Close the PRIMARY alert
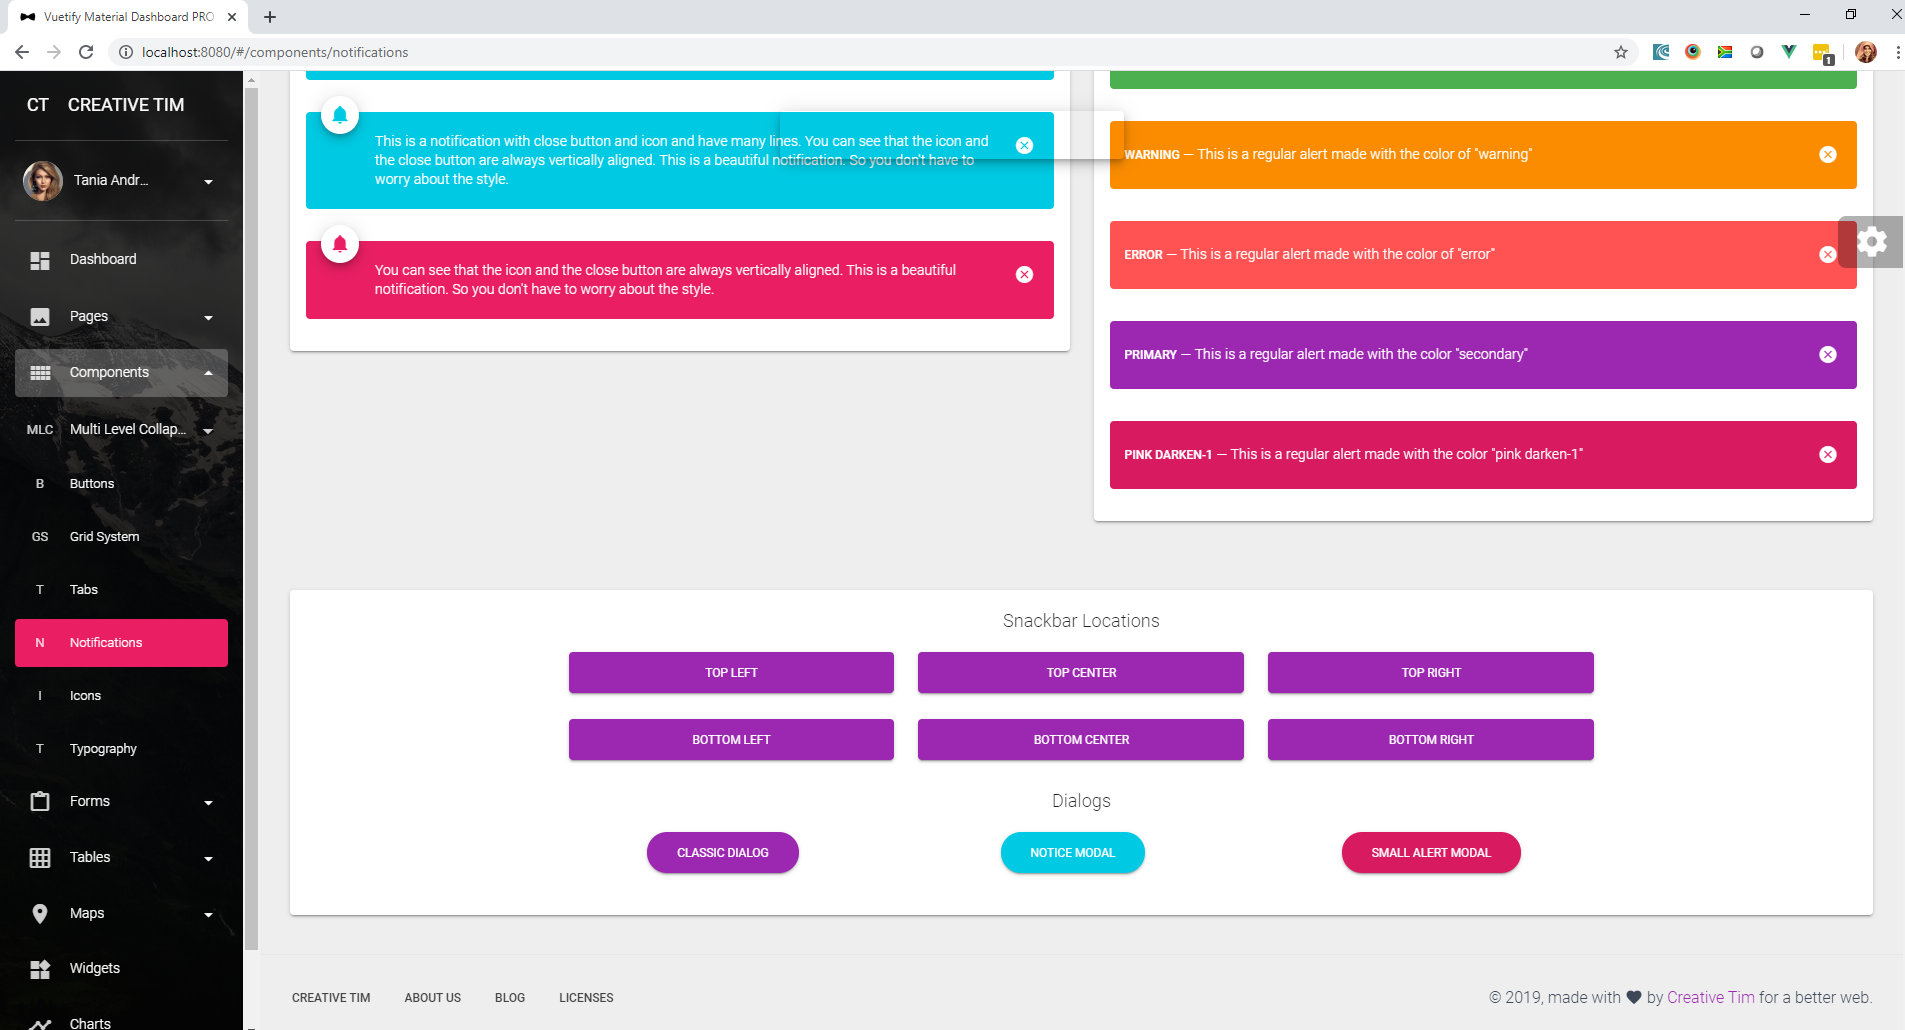The image size is (1905, 1030). click(1828, 355)
